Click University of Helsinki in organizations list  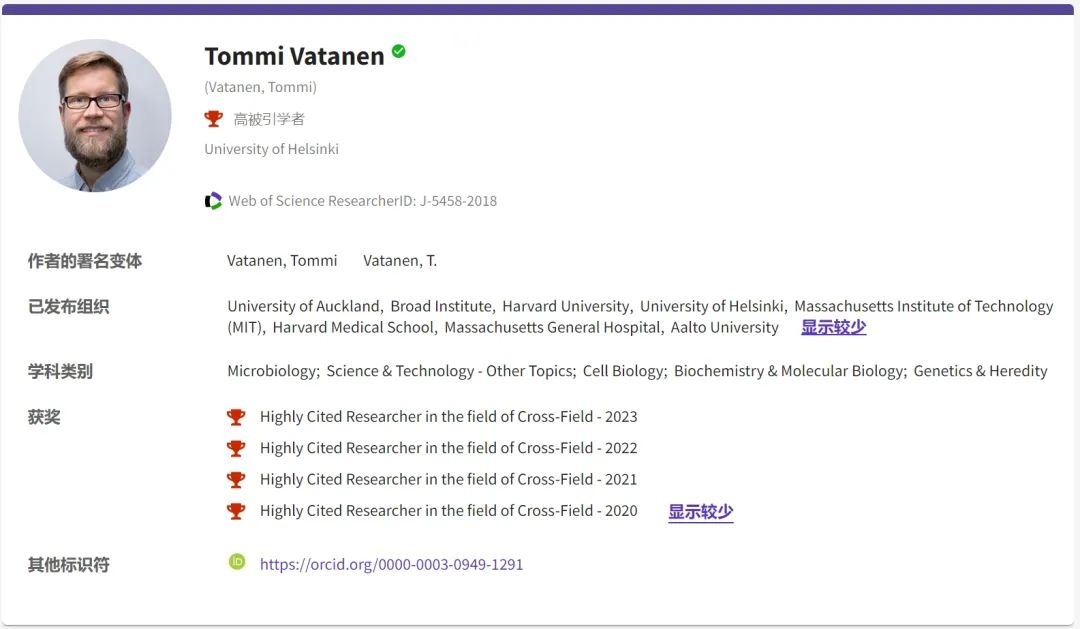pos(712,306)
